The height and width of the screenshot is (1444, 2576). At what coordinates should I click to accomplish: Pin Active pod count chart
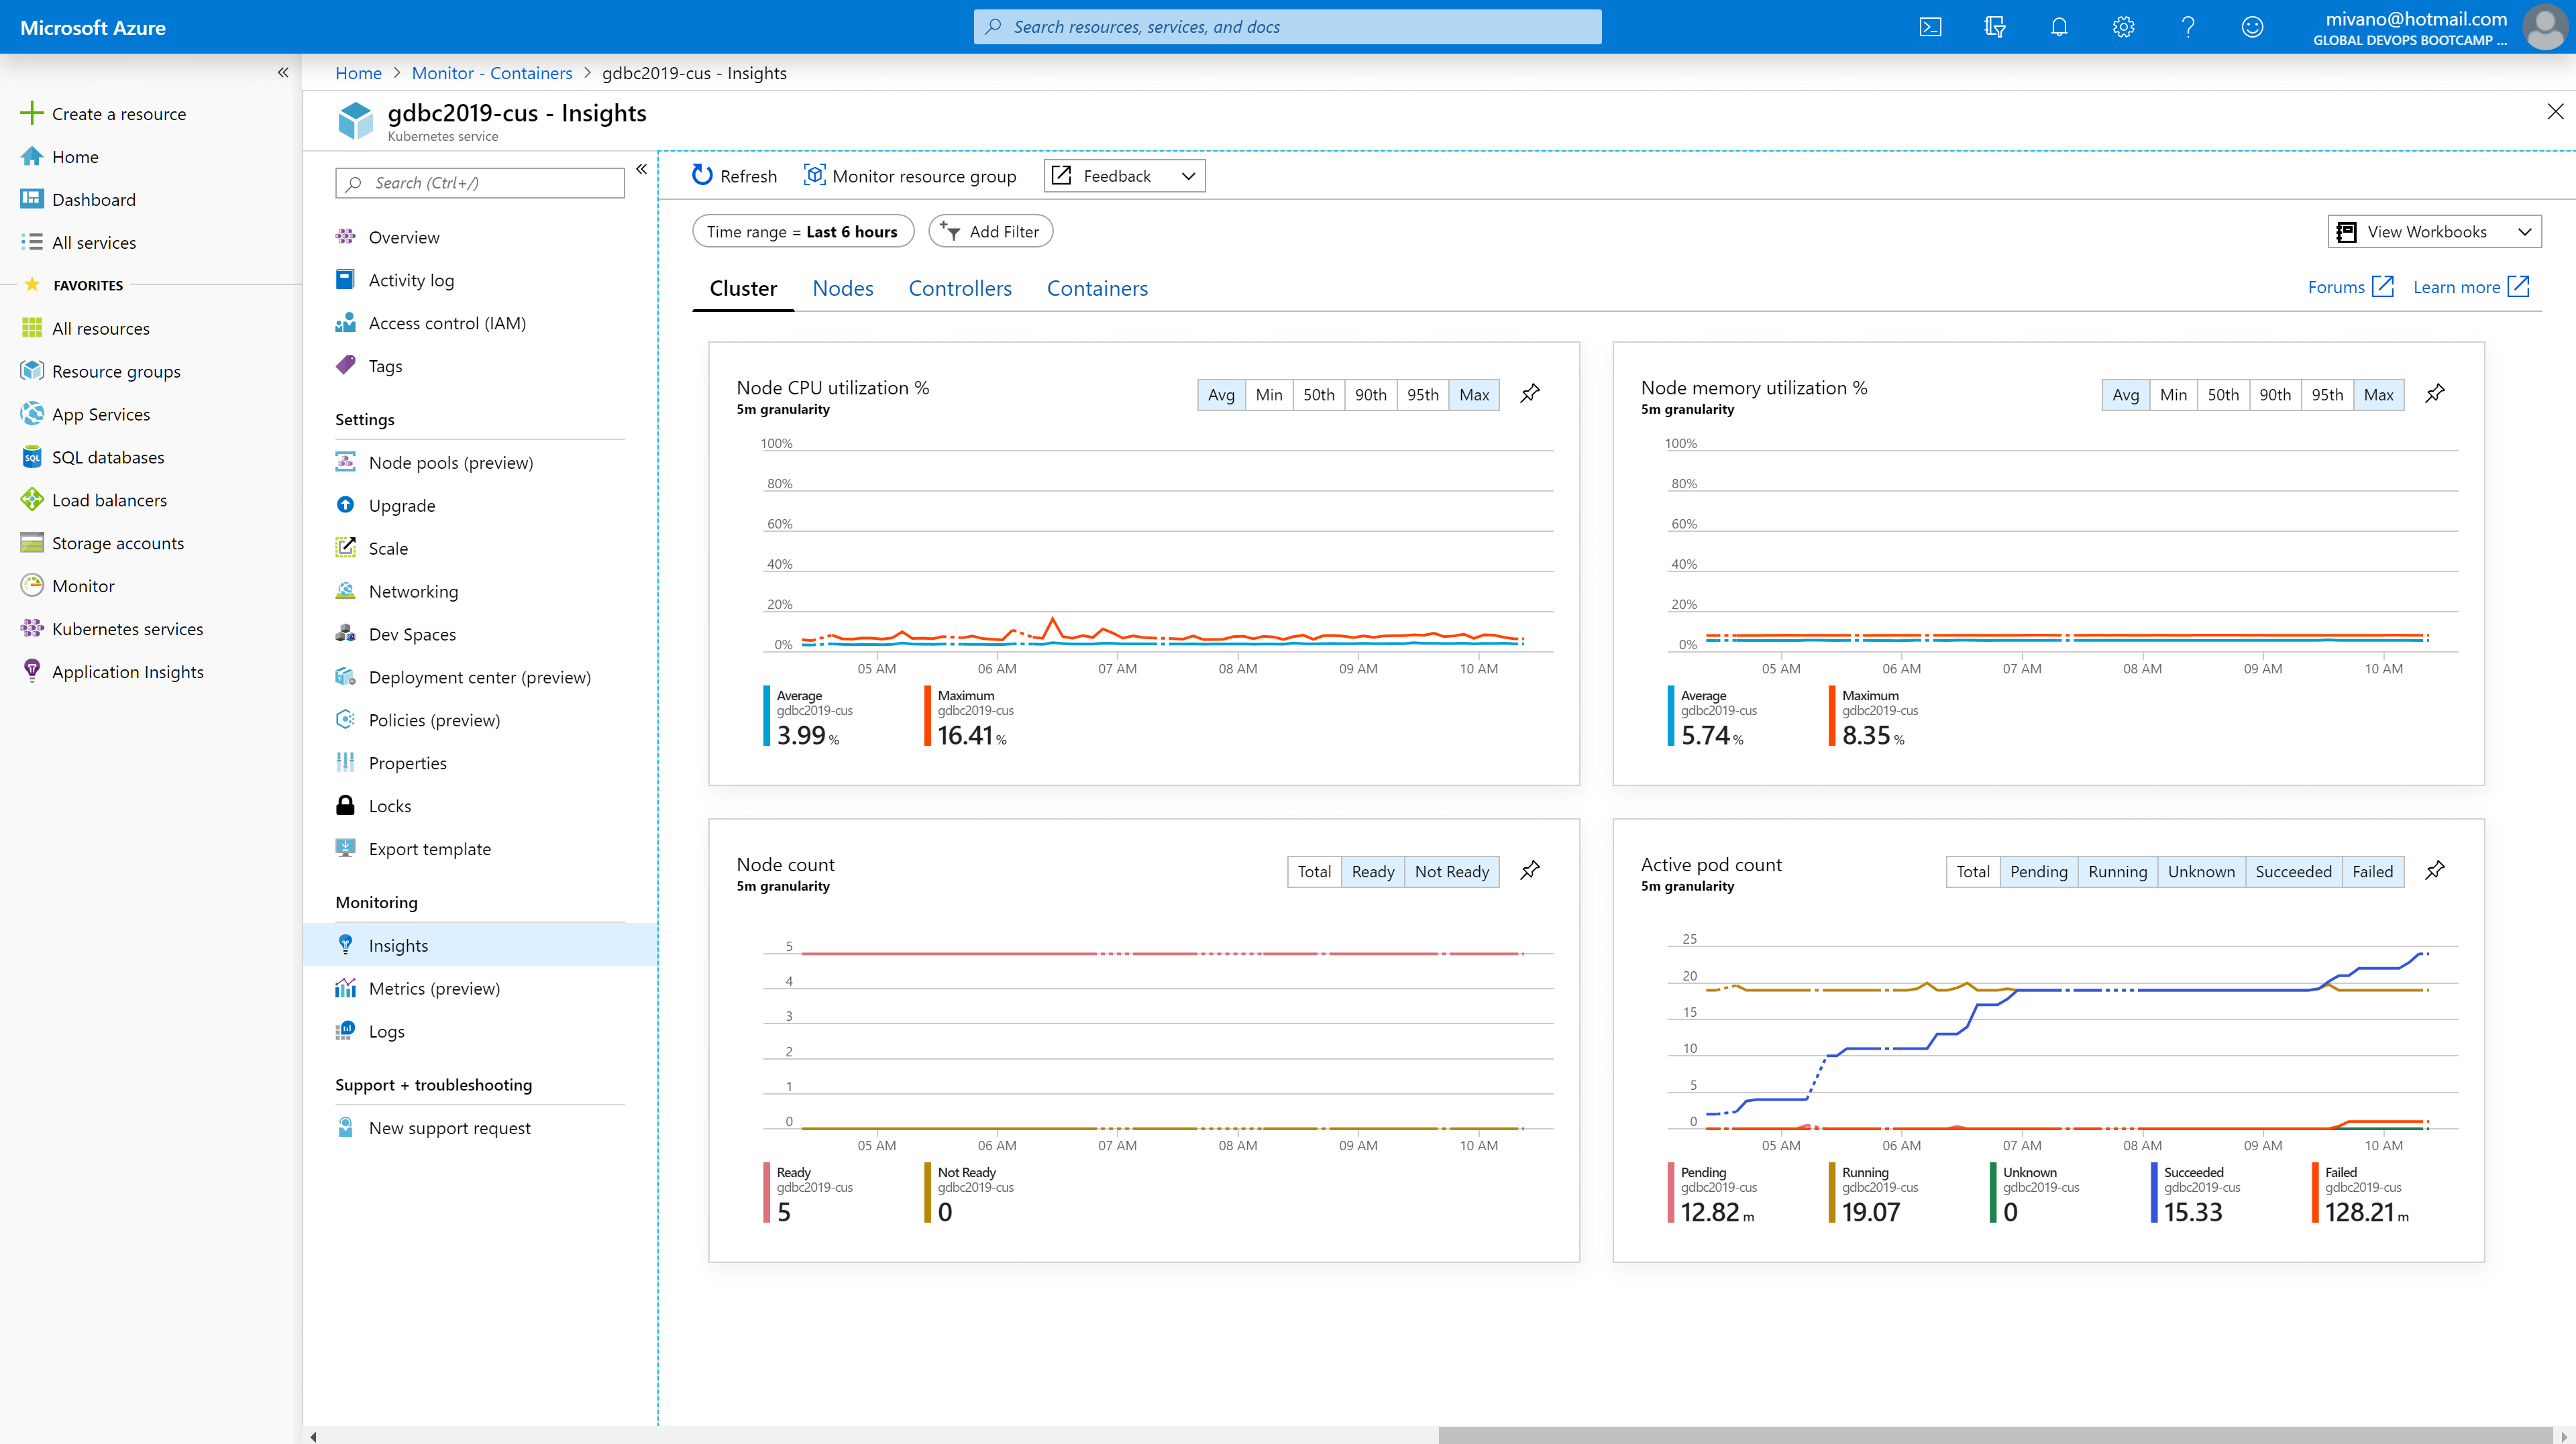tap(2435, 871)
